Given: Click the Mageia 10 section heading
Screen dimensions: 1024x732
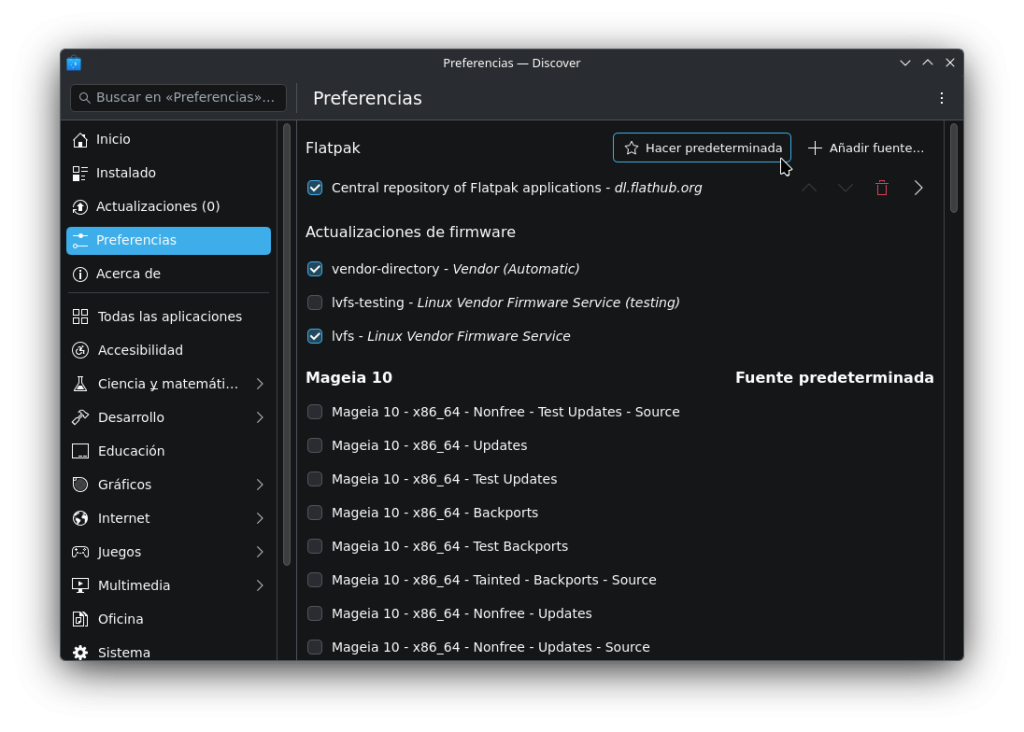Looking at the screenshot, I should tap(349, 378).
